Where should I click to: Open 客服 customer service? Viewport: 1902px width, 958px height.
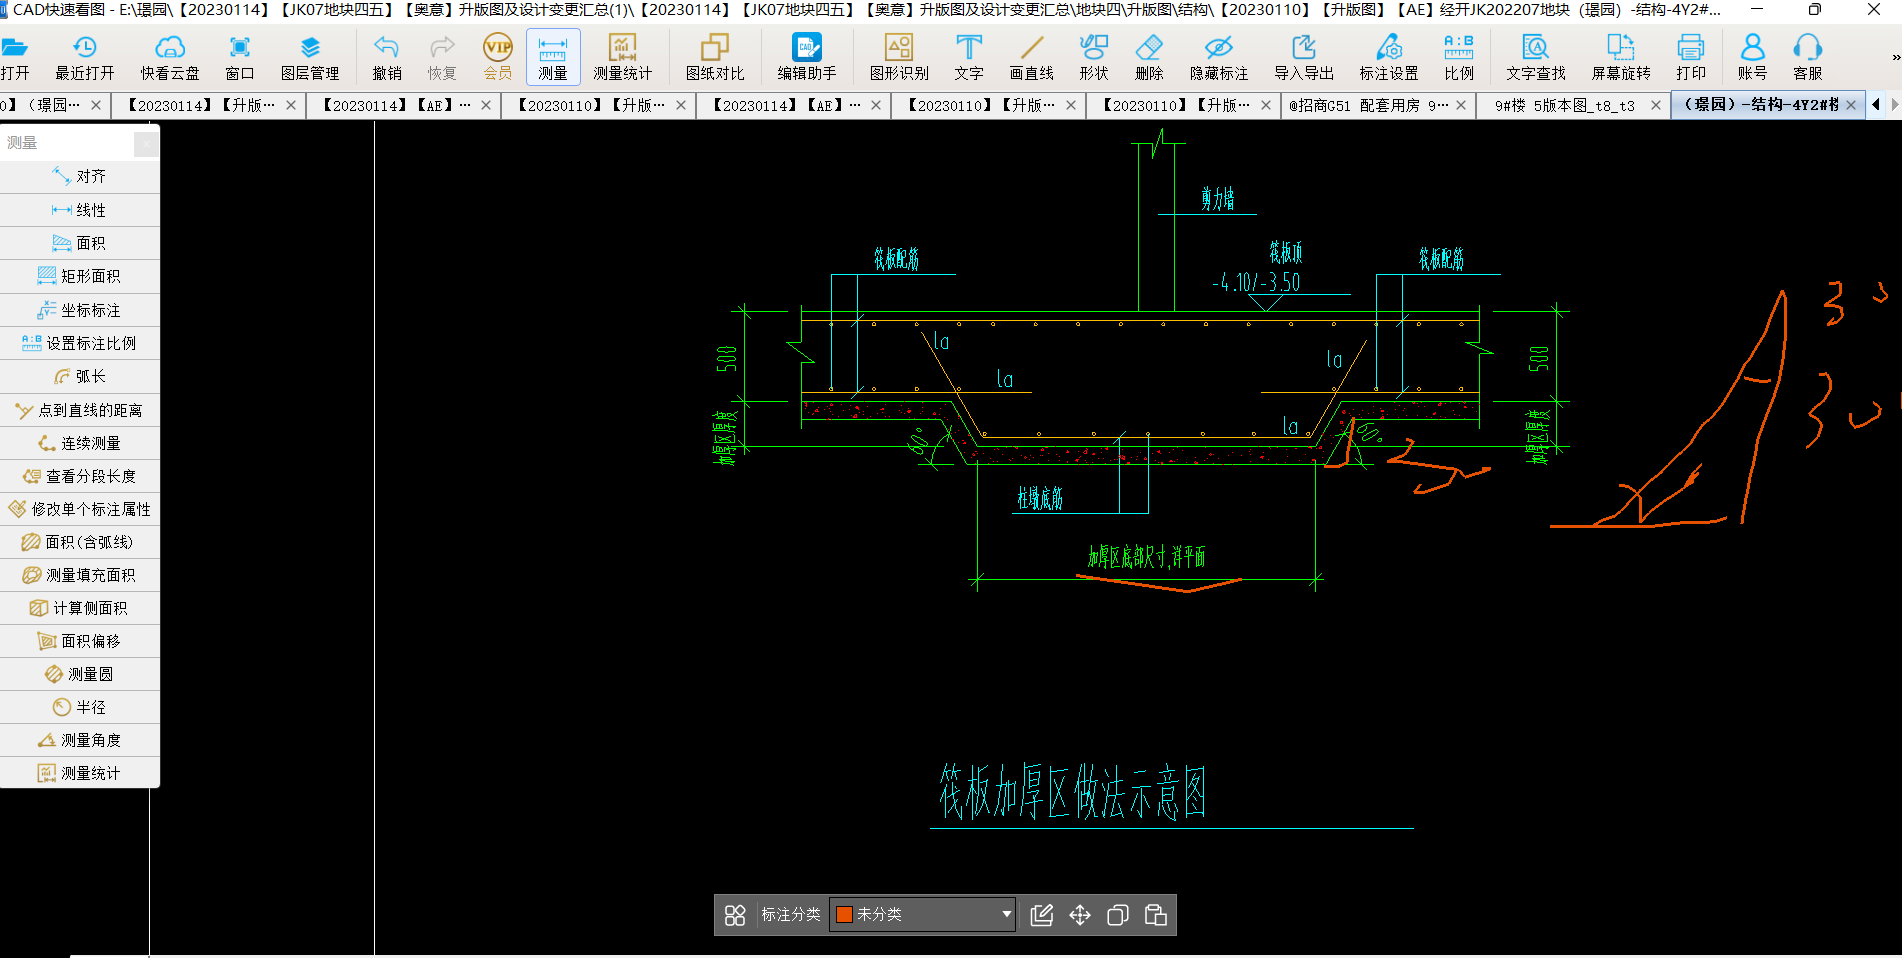[x=1807, y=58]
